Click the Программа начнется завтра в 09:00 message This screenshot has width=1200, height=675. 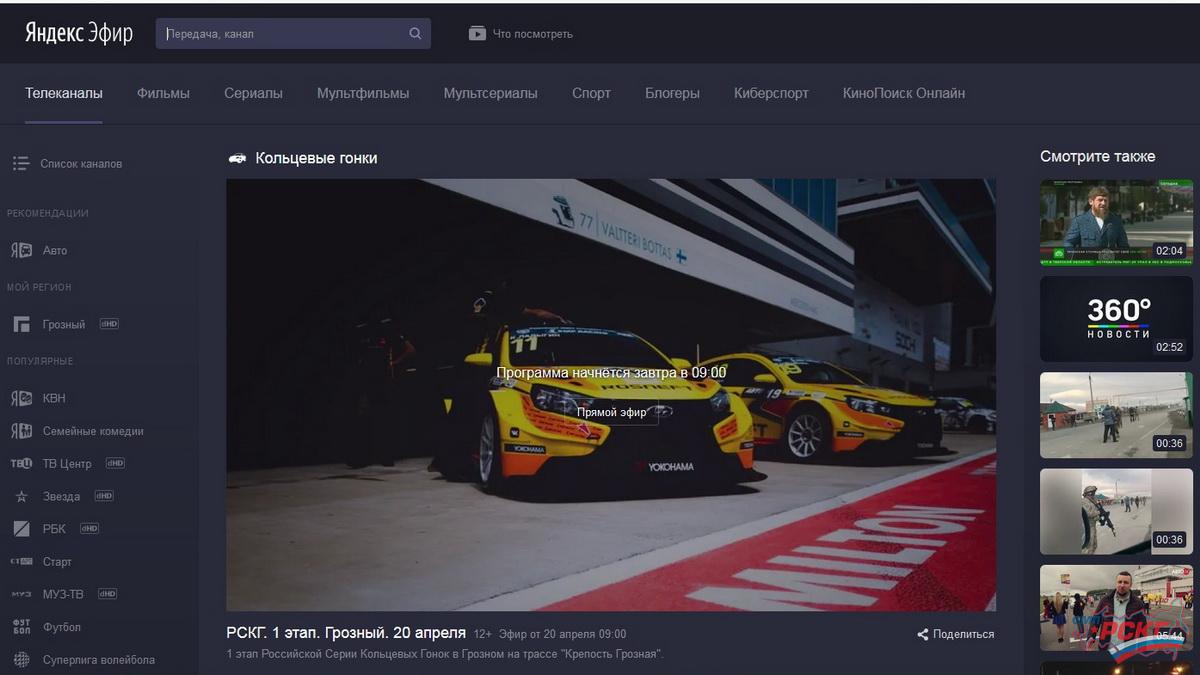click(x=611, y=373)
